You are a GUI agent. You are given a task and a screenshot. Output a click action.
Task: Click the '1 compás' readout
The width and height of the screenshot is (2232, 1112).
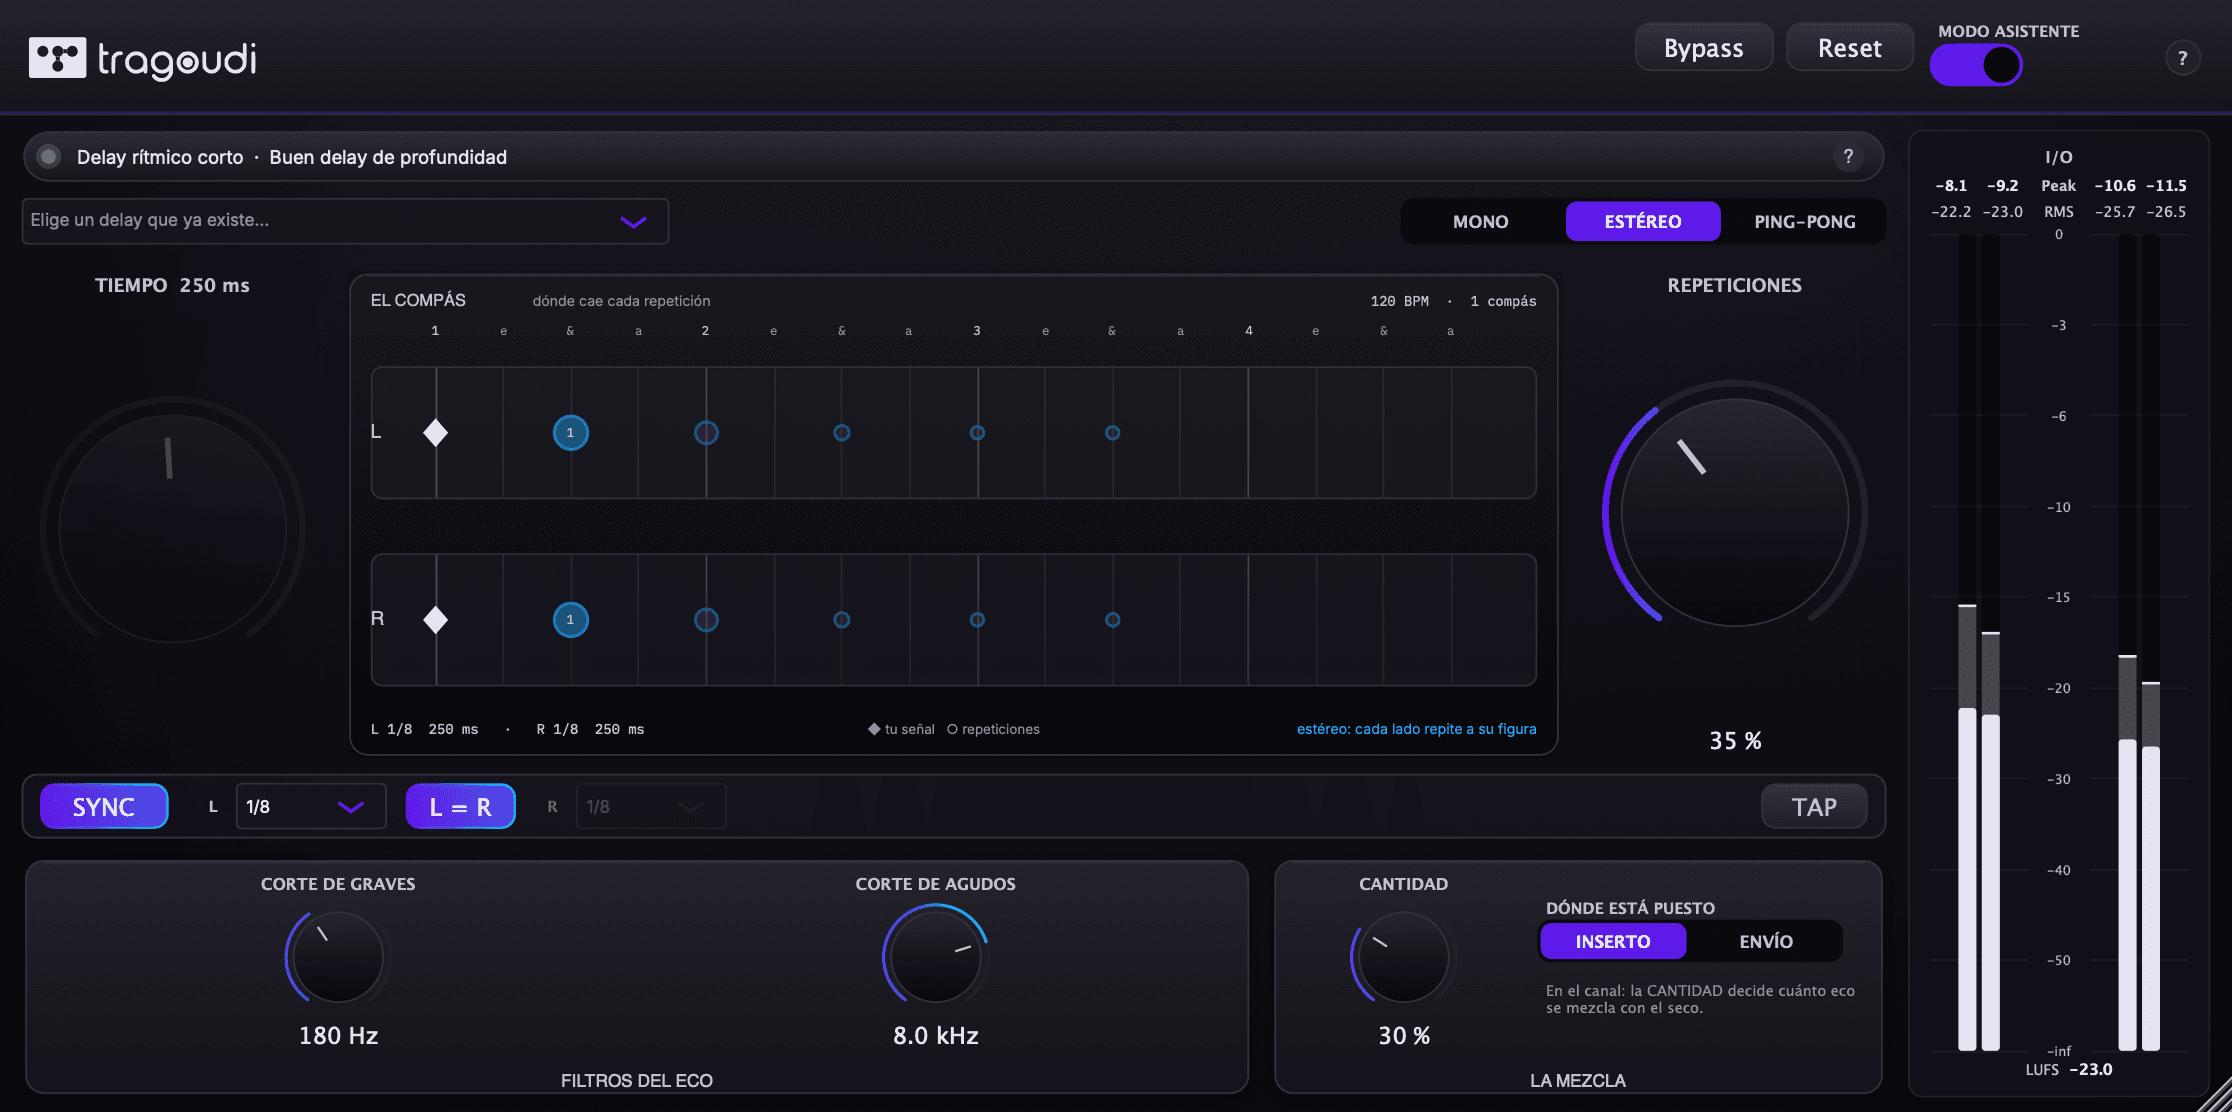[x=1503, y=301]
